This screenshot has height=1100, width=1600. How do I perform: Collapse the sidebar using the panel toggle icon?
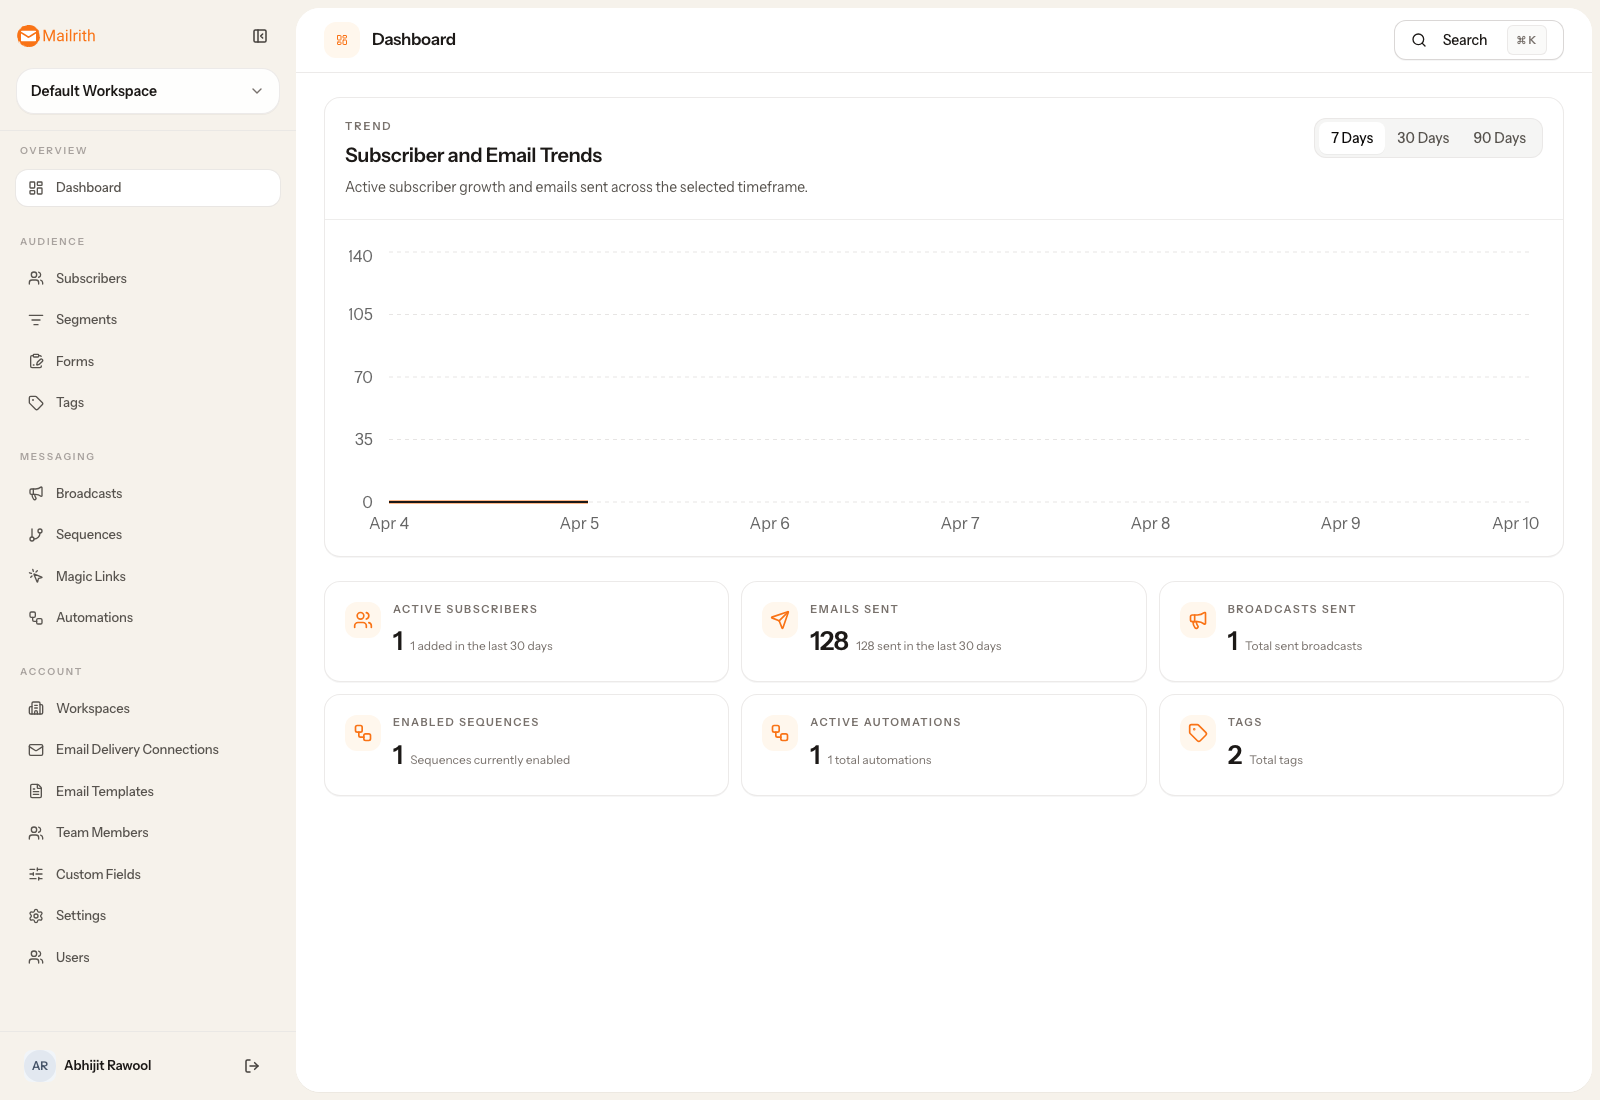[260, 36]
